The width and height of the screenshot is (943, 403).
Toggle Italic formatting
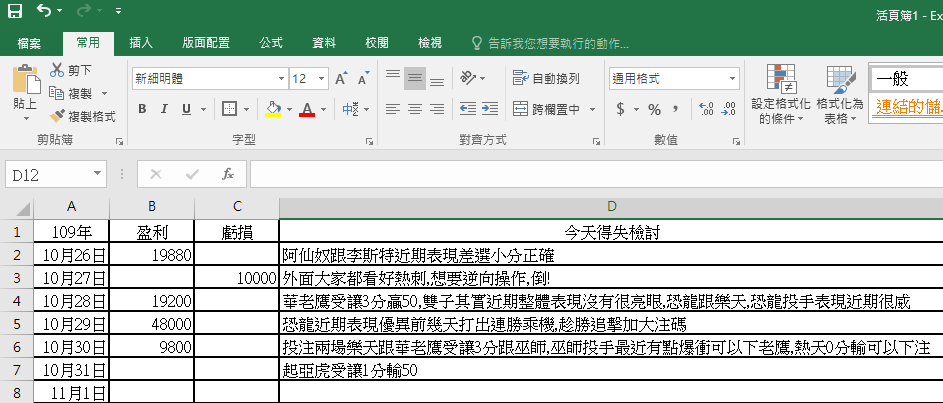pos(164,109)
